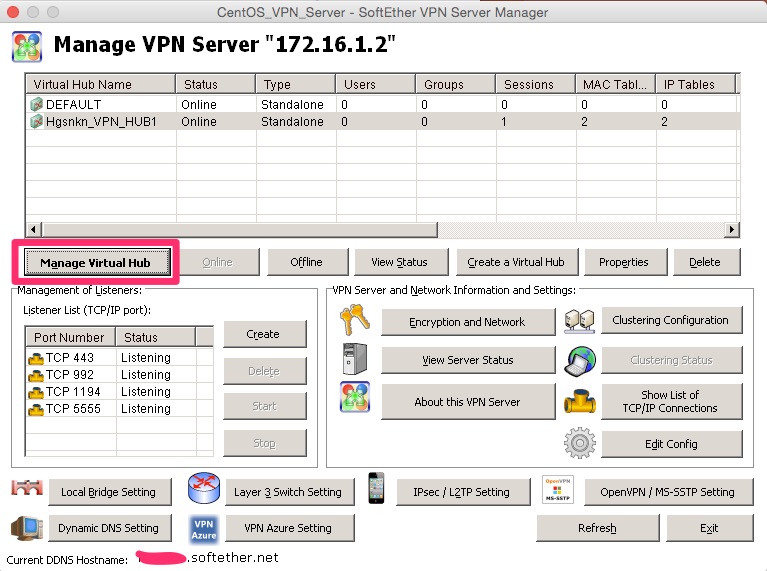Screen dimensions: 767x571
Task: Click the clustering servers icon
Action: [x=579, y=321]
